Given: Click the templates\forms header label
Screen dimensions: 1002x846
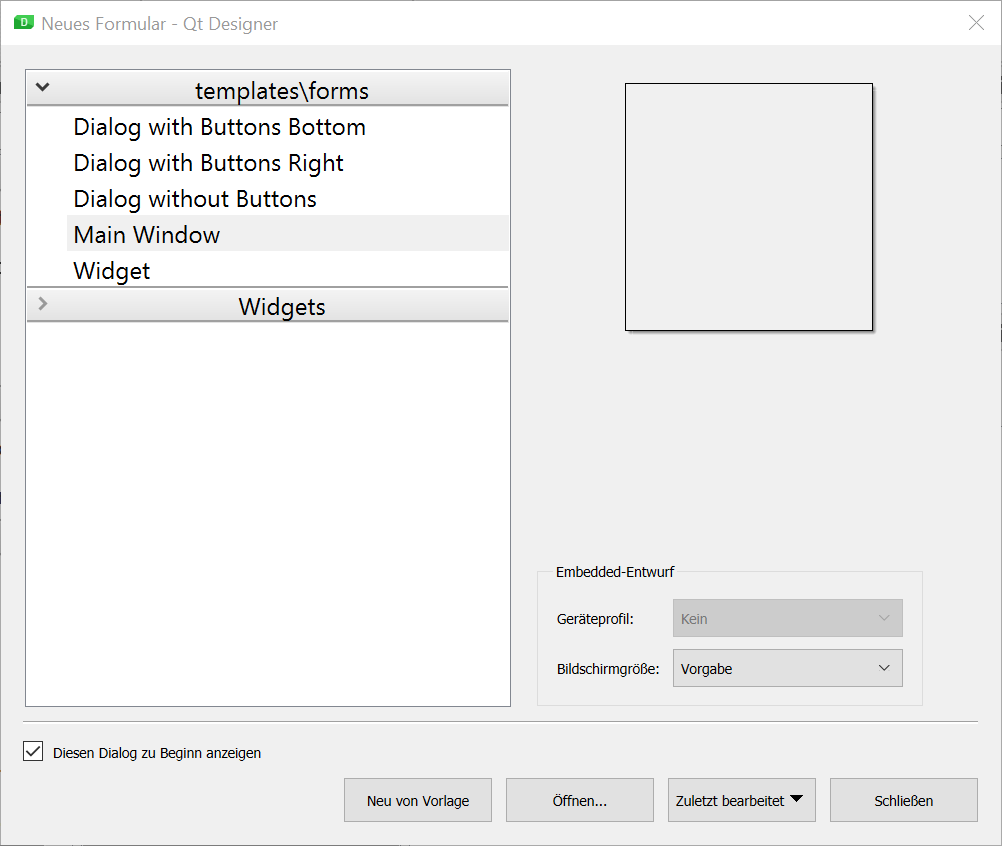Looking at the screenshot, I should pyautogui.click(x=282, y=91).
